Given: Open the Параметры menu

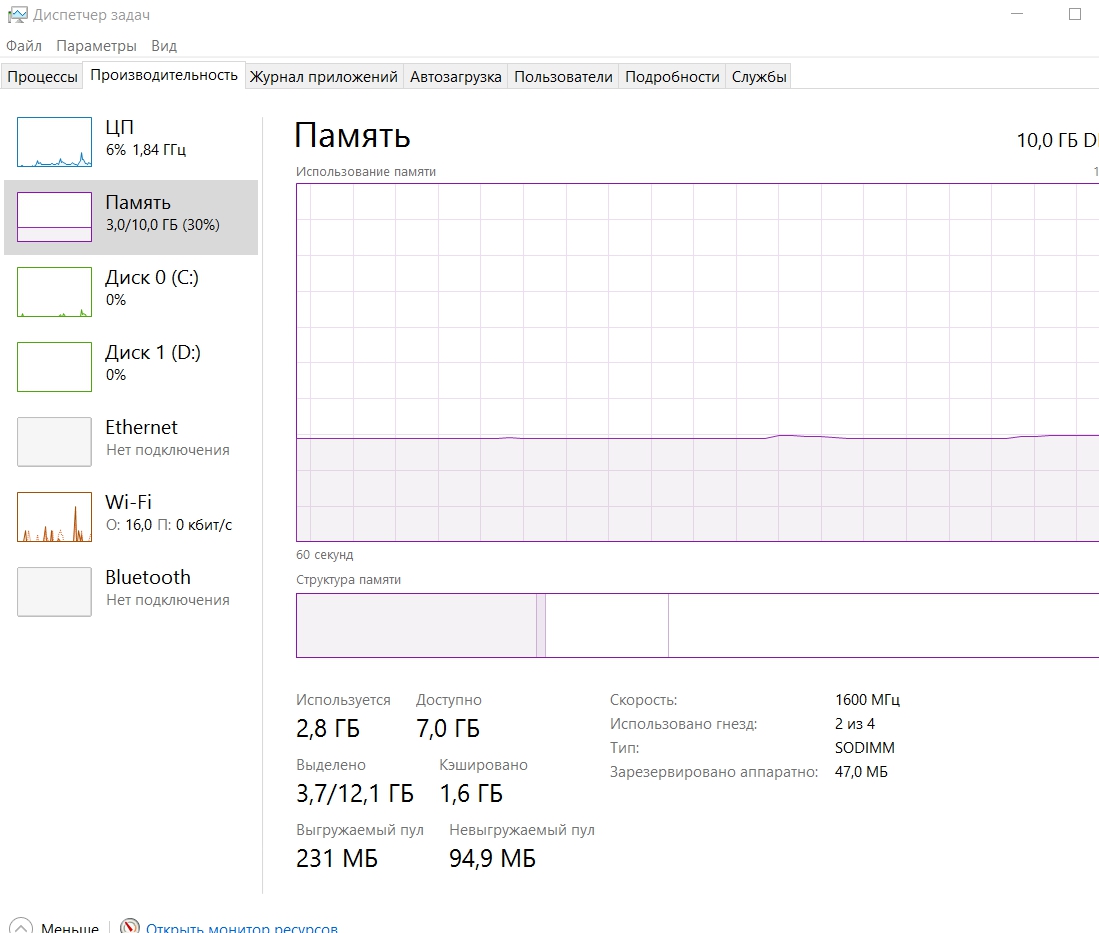Looking at the screenshot, I should (x=96, y=46).
